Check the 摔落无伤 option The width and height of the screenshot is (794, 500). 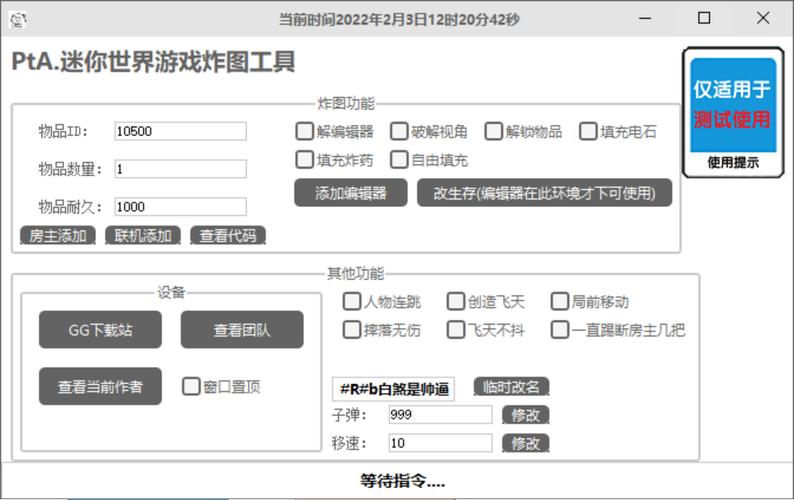coord(352,330)
